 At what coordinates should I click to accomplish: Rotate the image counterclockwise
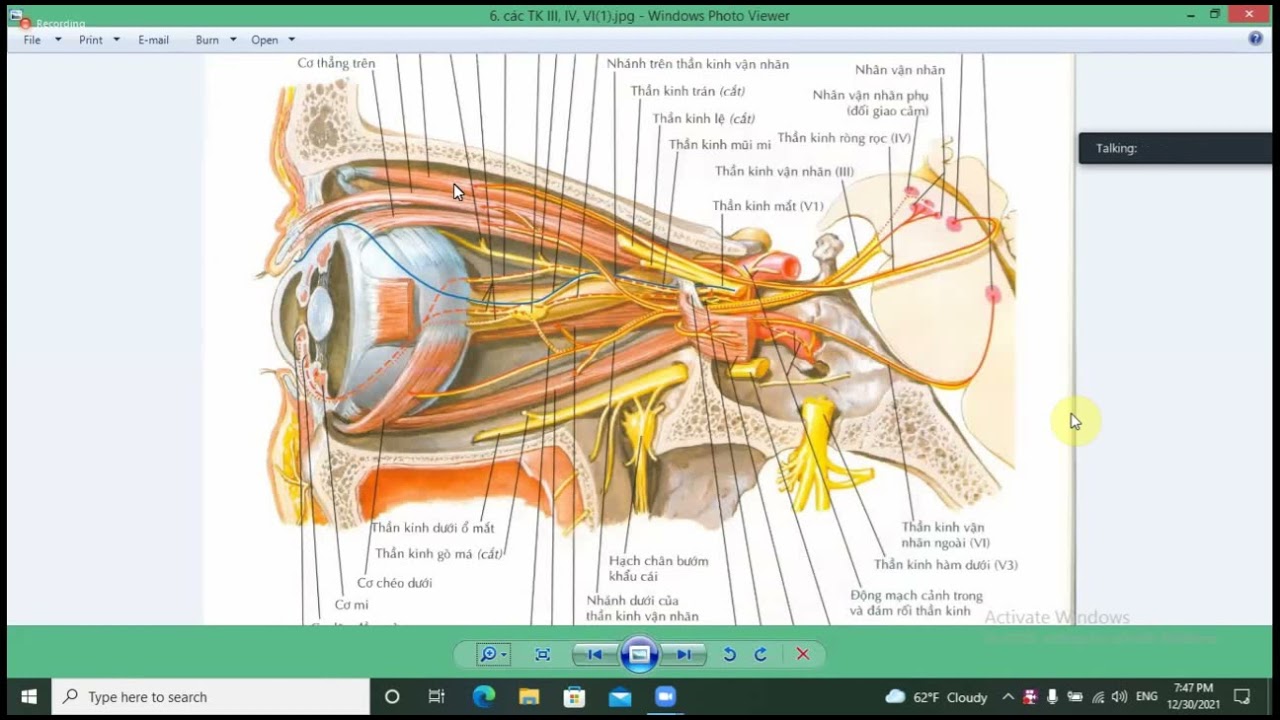pyautogui.click(x=729, y=655)
